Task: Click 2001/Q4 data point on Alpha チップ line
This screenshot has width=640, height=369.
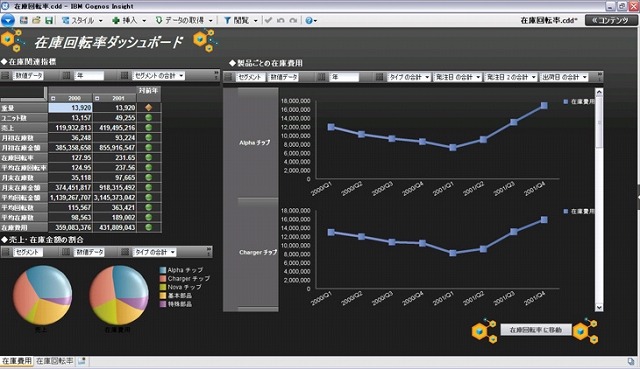Action: [544, 105]
